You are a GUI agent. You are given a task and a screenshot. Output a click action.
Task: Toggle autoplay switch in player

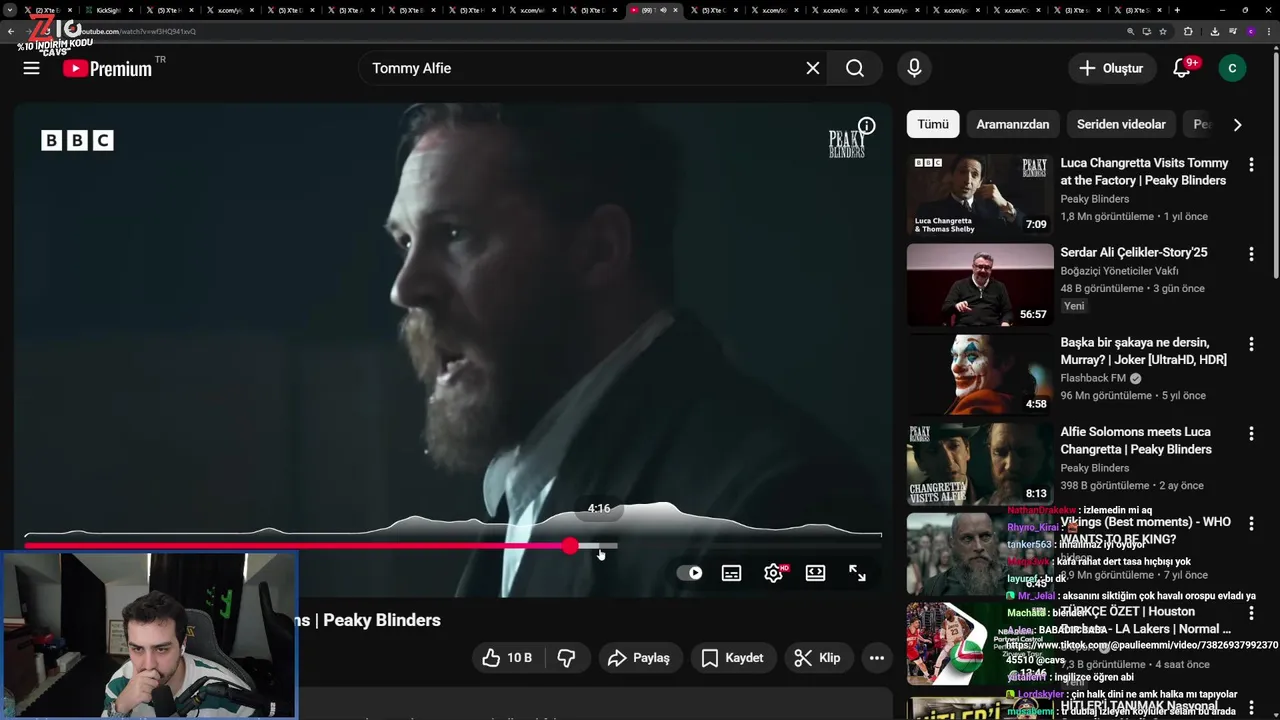[690, 573]
